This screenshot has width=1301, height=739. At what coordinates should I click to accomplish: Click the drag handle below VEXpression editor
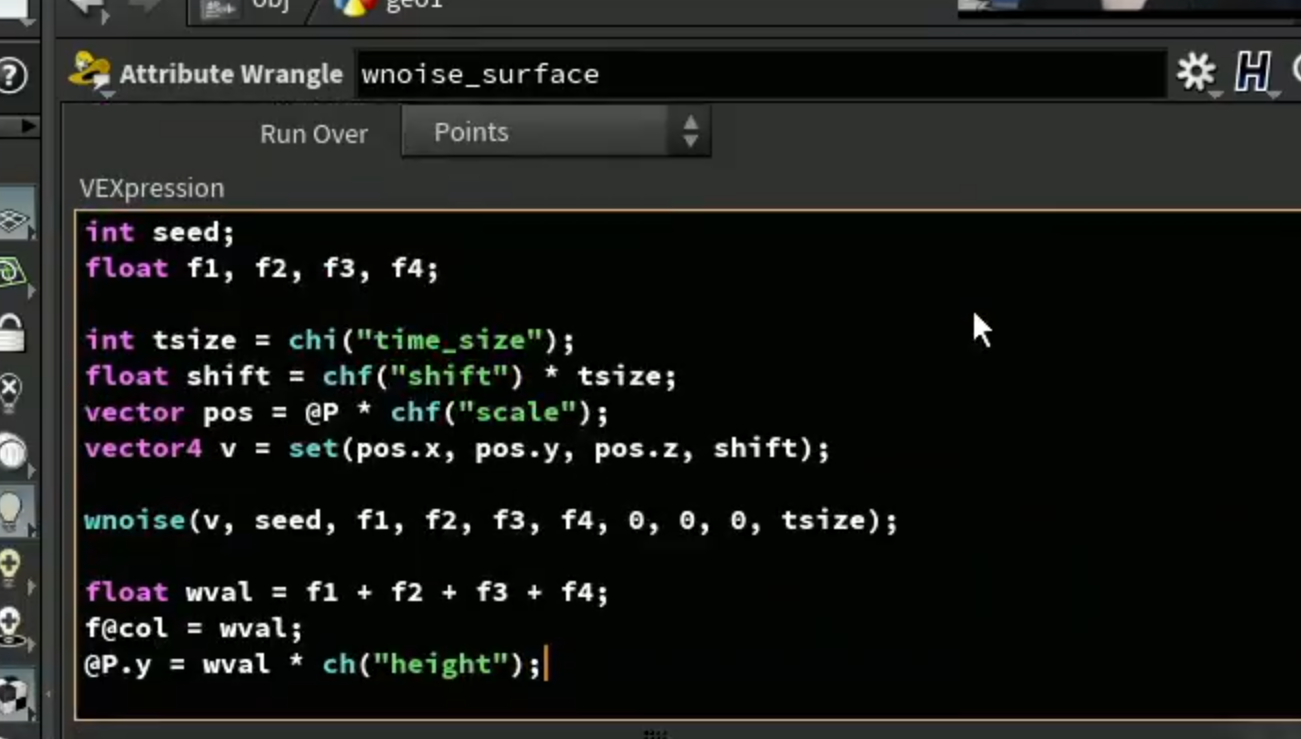click(x=655, y=733)
